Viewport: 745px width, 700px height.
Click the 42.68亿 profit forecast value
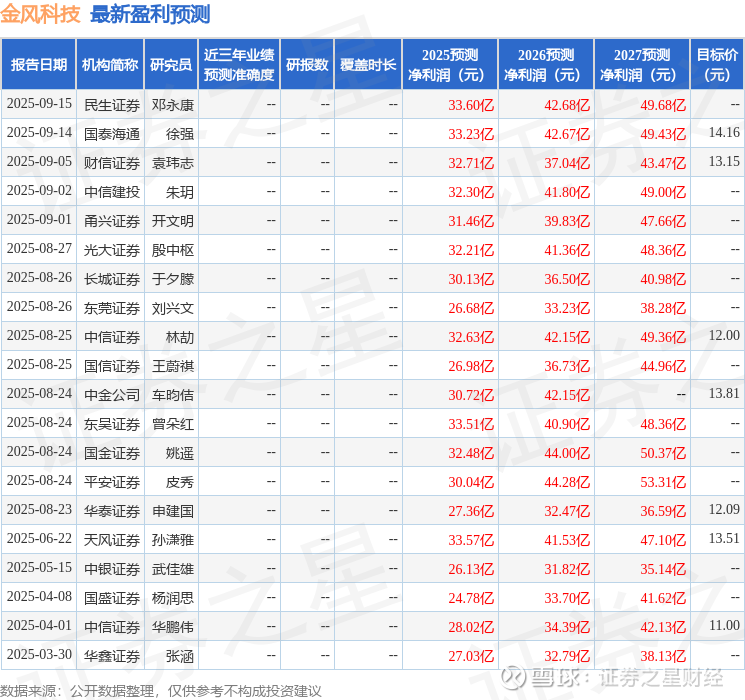point(567,105)
